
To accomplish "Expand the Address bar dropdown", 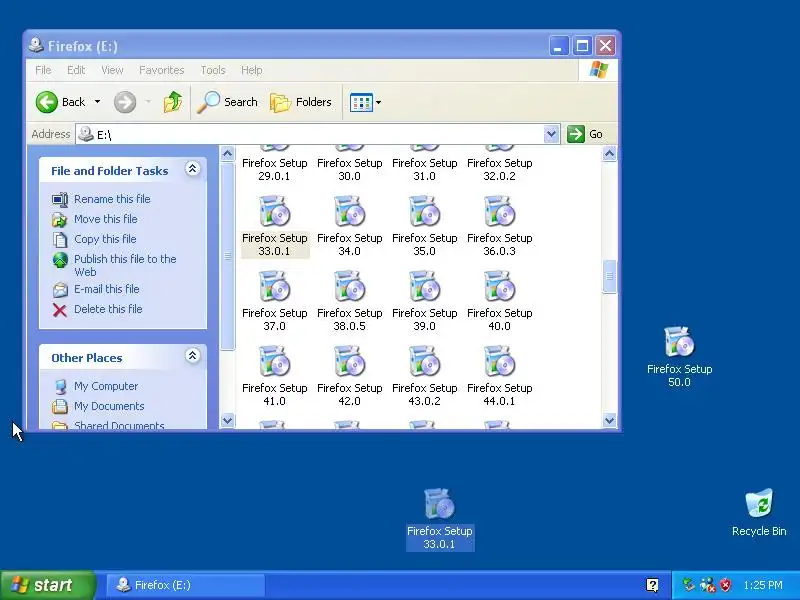I will coord(551,134).
